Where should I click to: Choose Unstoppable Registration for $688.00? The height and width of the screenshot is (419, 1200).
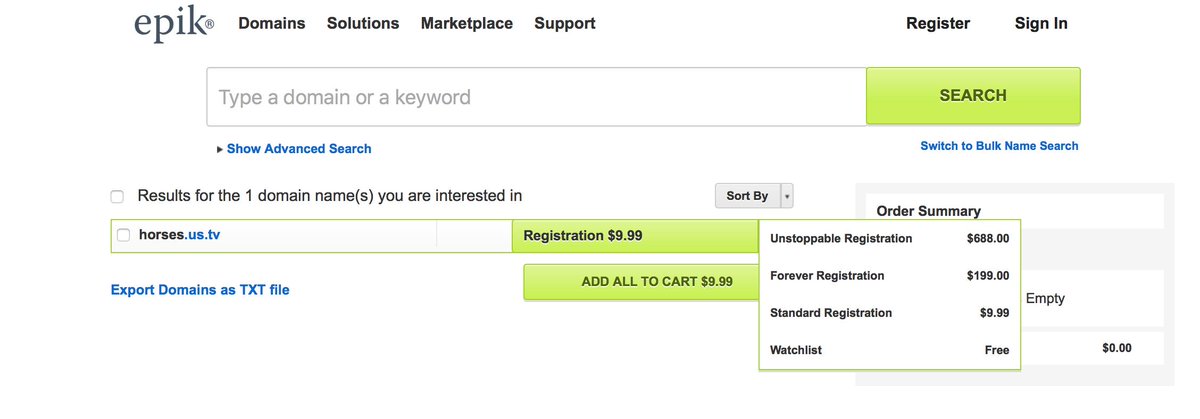tap(889, 239)
